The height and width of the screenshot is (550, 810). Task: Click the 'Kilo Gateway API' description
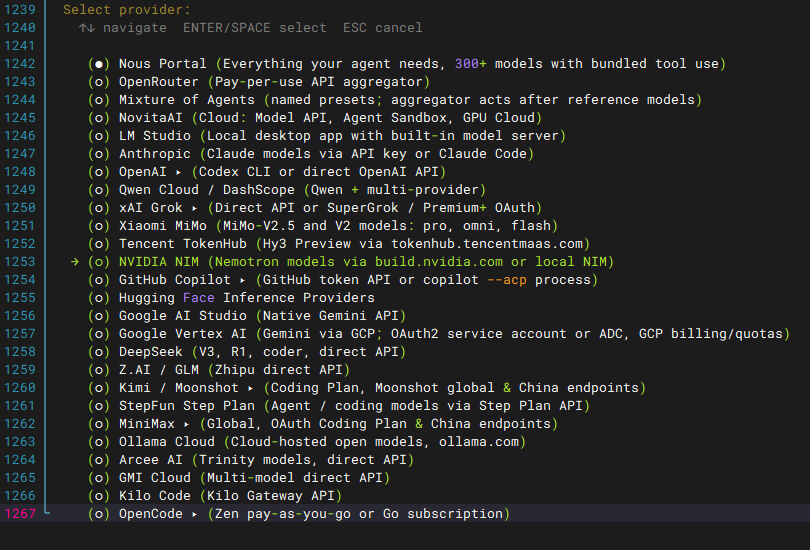click(x=271, y=496)
